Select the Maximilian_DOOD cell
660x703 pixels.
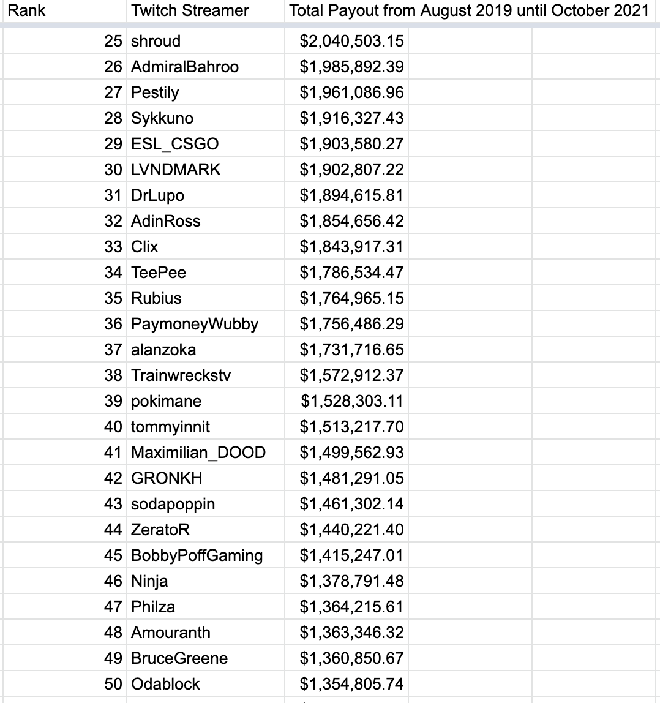[x=198, y=452]
